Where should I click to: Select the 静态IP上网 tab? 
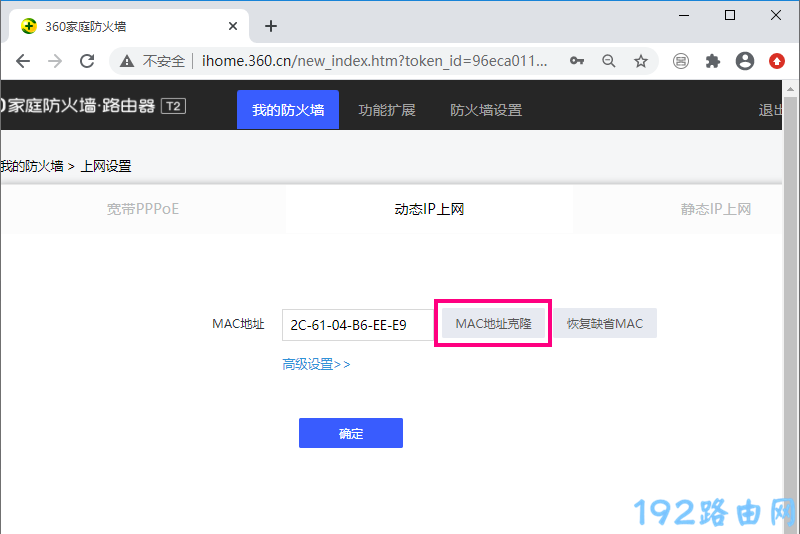tap(715, 209)
